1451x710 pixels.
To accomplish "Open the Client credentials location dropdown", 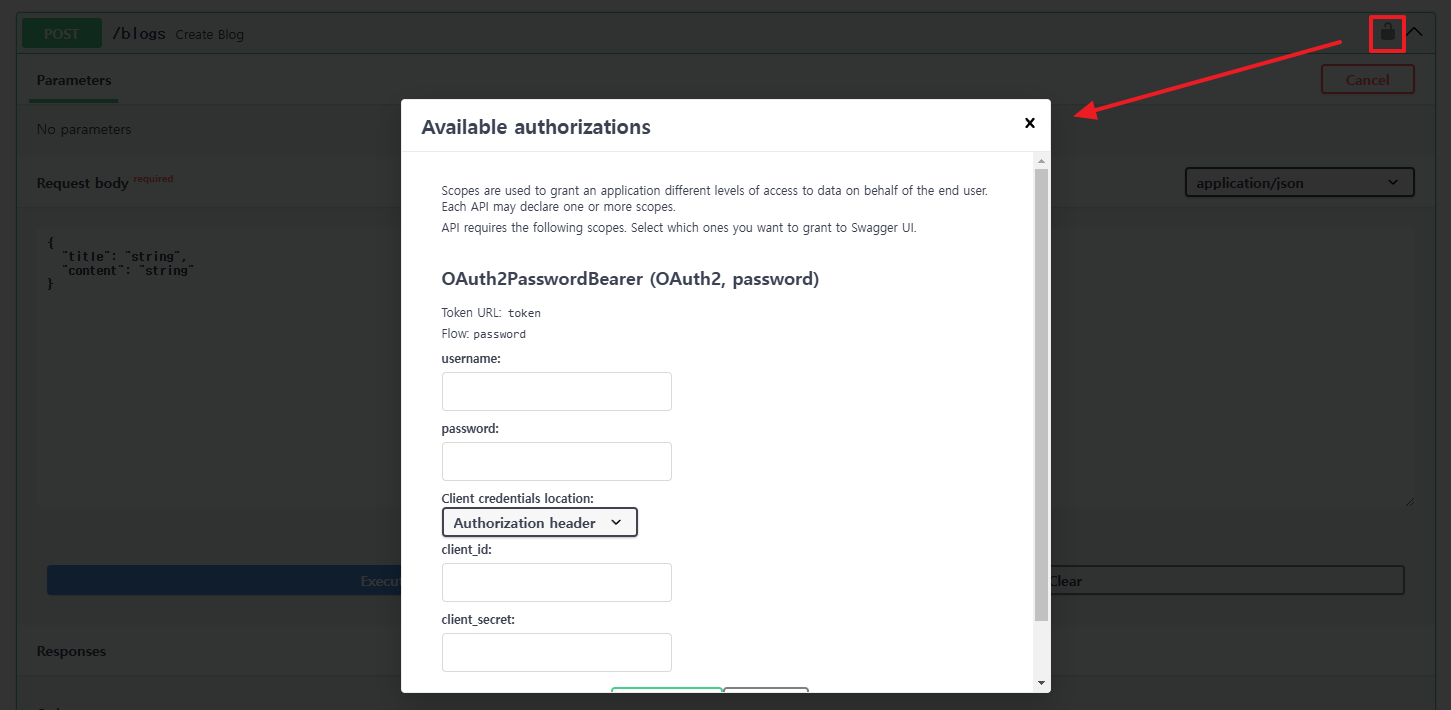I will (539, 522).
